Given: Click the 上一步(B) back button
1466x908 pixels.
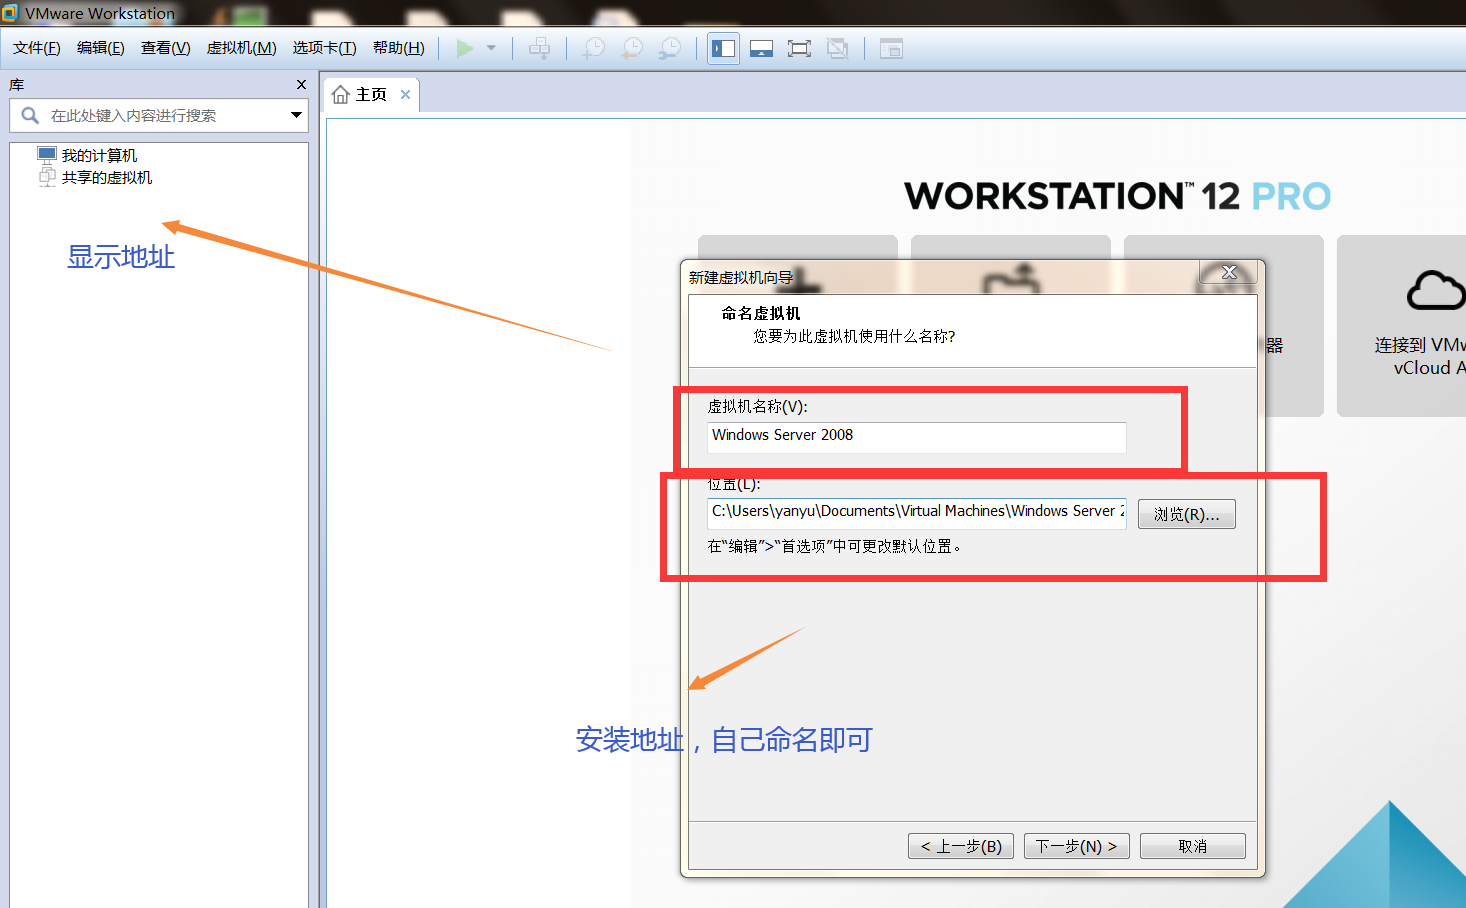Looking at the screenshot, I should click(961, 846).
